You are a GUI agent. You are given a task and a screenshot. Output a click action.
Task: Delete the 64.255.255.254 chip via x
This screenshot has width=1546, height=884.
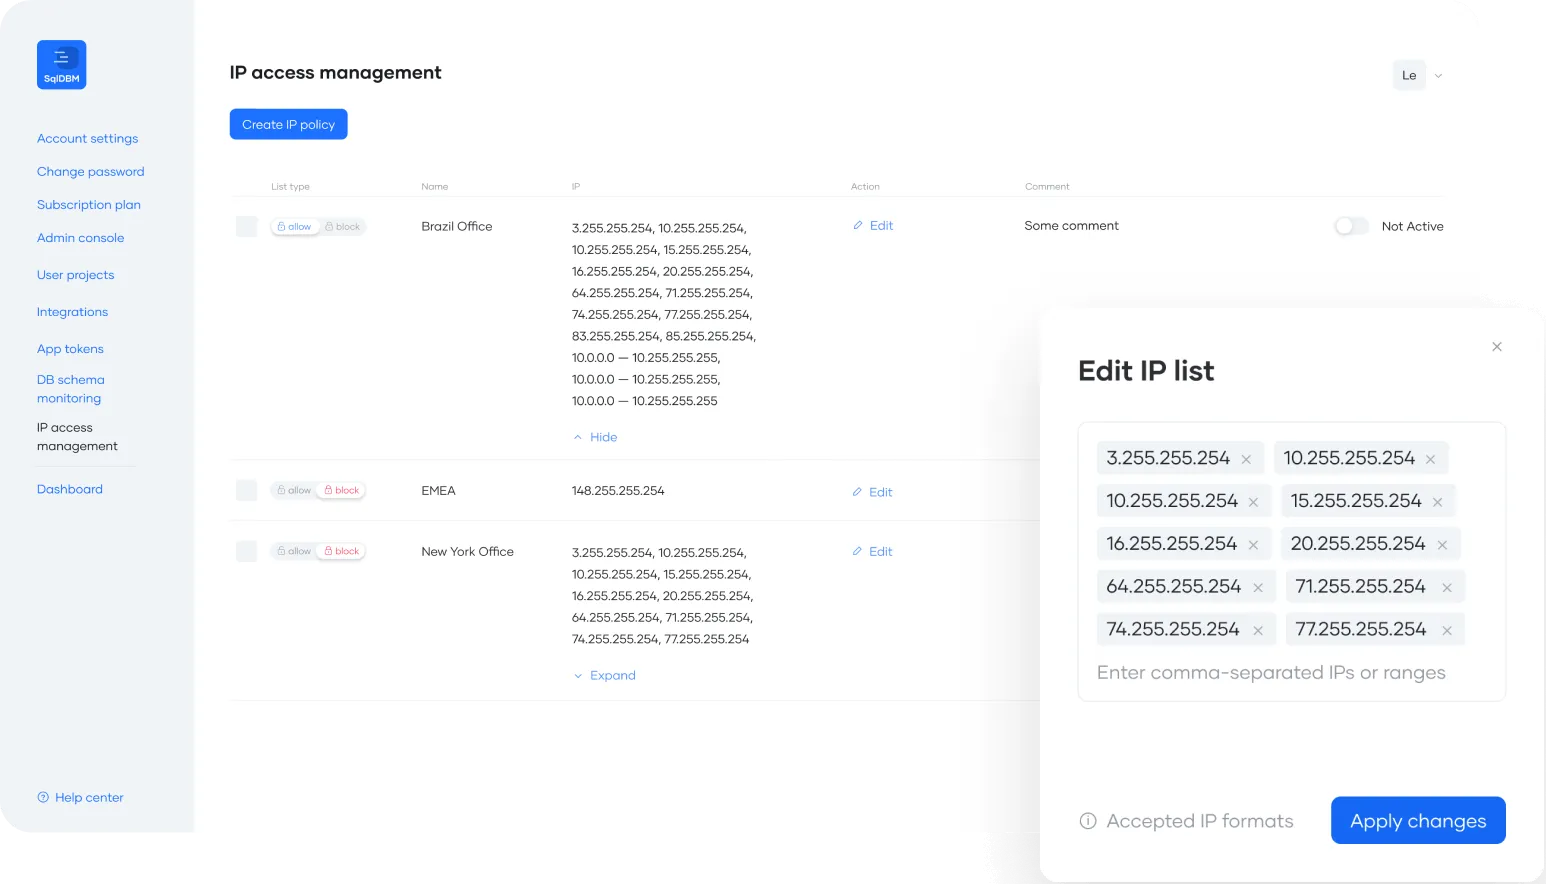point(1258,588)
